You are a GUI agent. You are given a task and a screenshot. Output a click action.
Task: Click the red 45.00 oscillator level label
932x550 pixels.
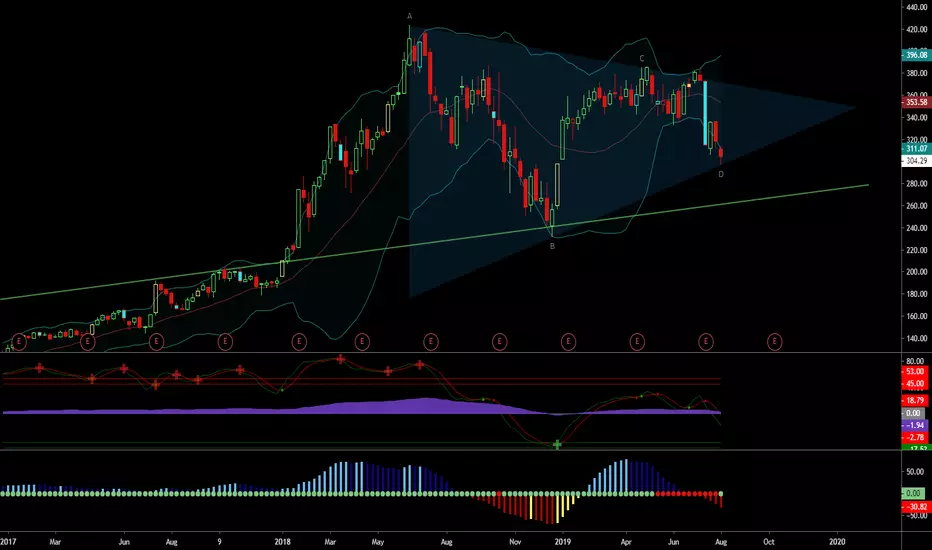coord(915,384)
